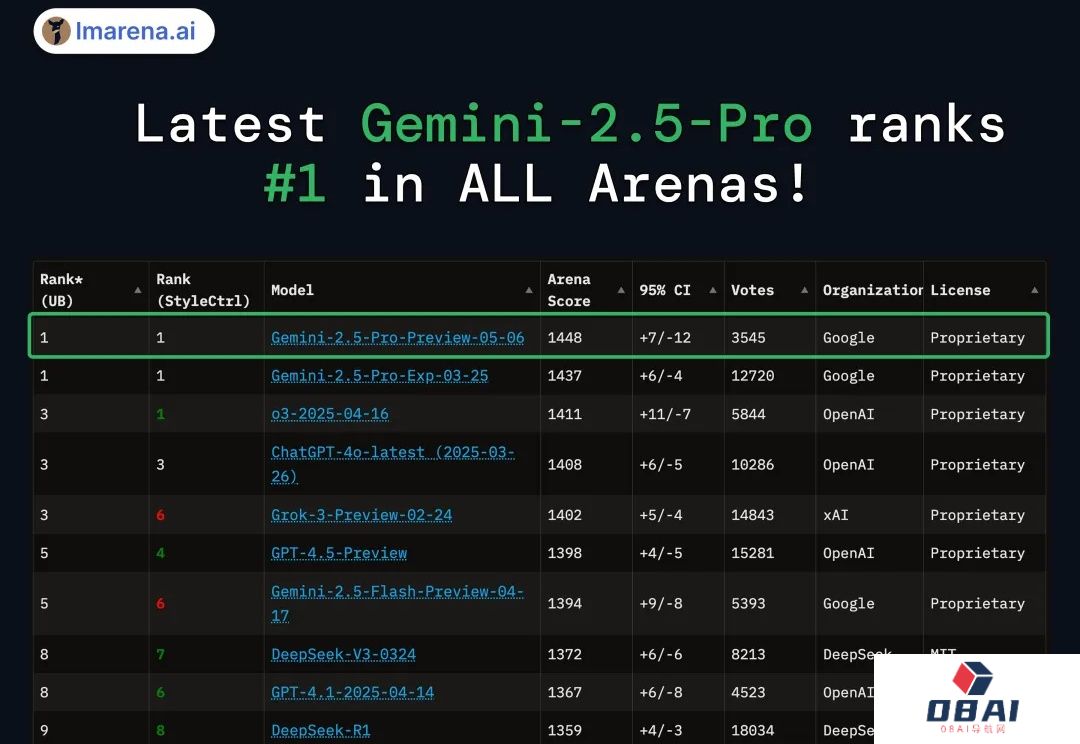1080x744 pixels.
Task: Sort by Votes column arrow
Action: tap(804, 290)
